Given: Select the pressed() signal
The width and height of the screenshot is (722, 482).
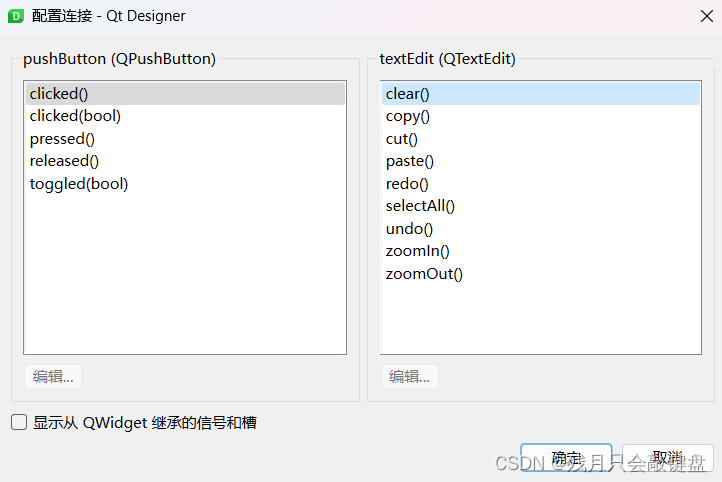Looking at the screenshot, I should [x=185, y=139].
